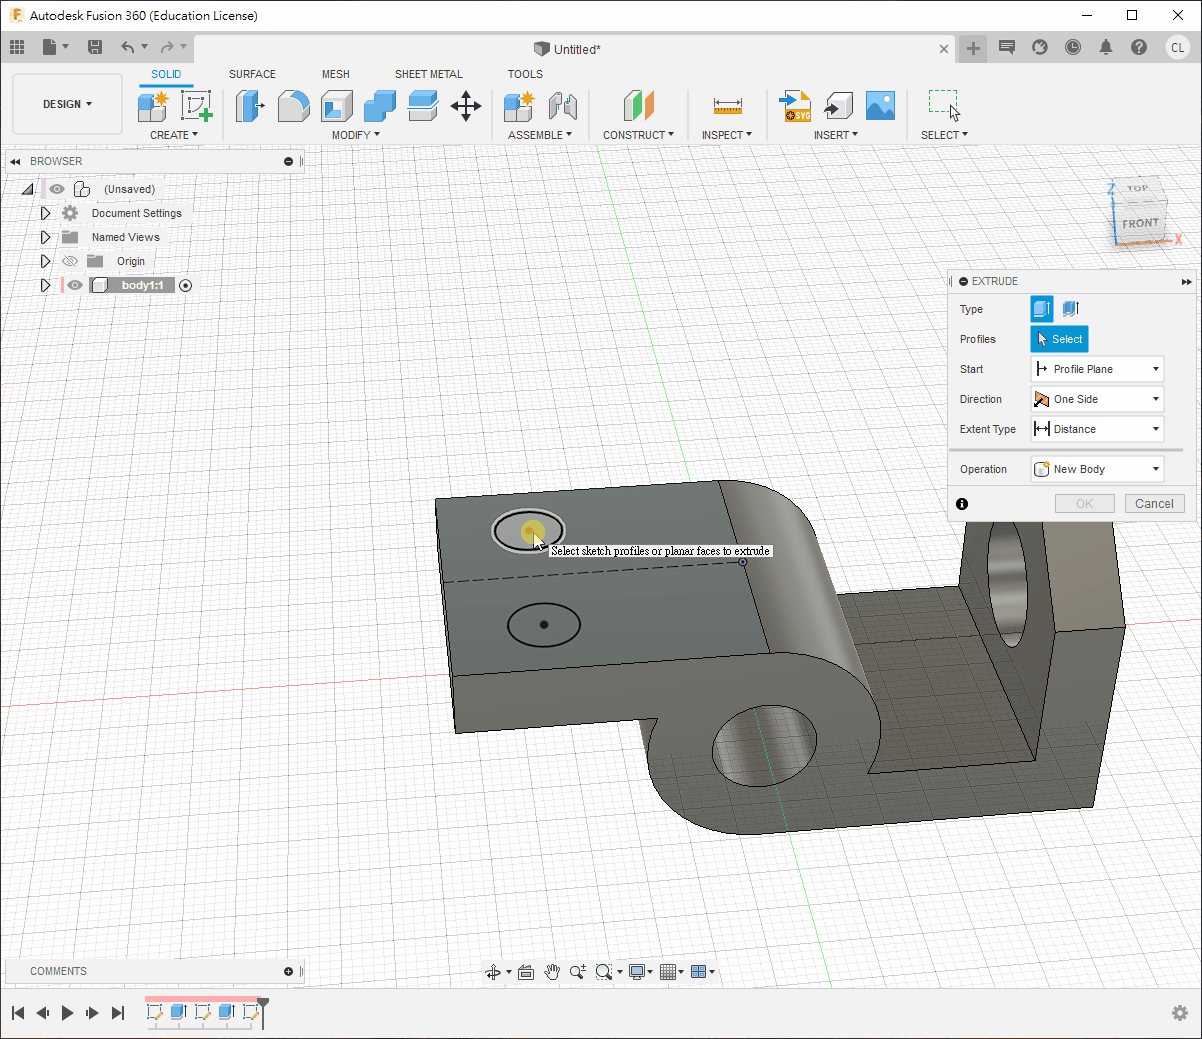
Task: Activate the body1:1 component radio button
Action: click(x=185, y=285)
